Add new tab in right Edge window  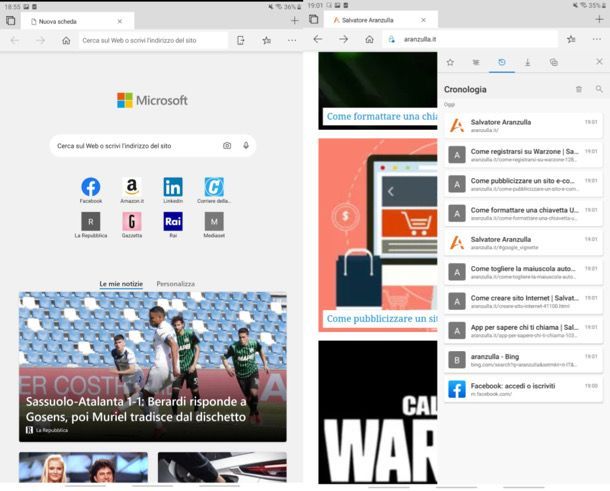point(599,19)
